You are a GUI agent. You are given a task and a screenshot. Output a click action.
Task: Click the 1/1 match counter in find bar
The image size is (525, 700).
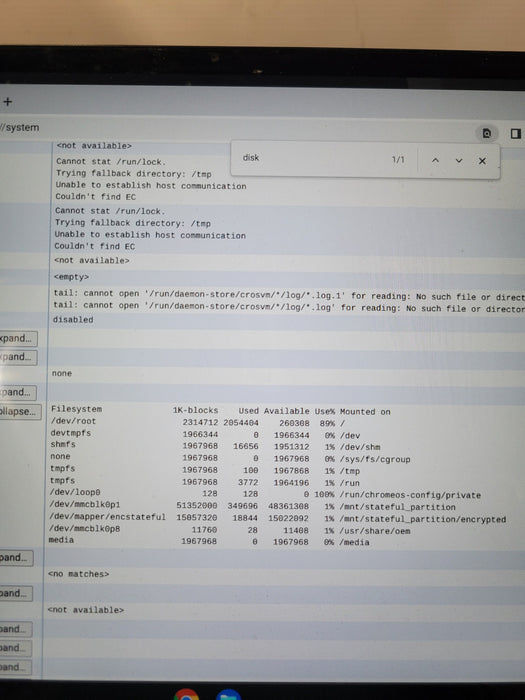click(398, 159)
